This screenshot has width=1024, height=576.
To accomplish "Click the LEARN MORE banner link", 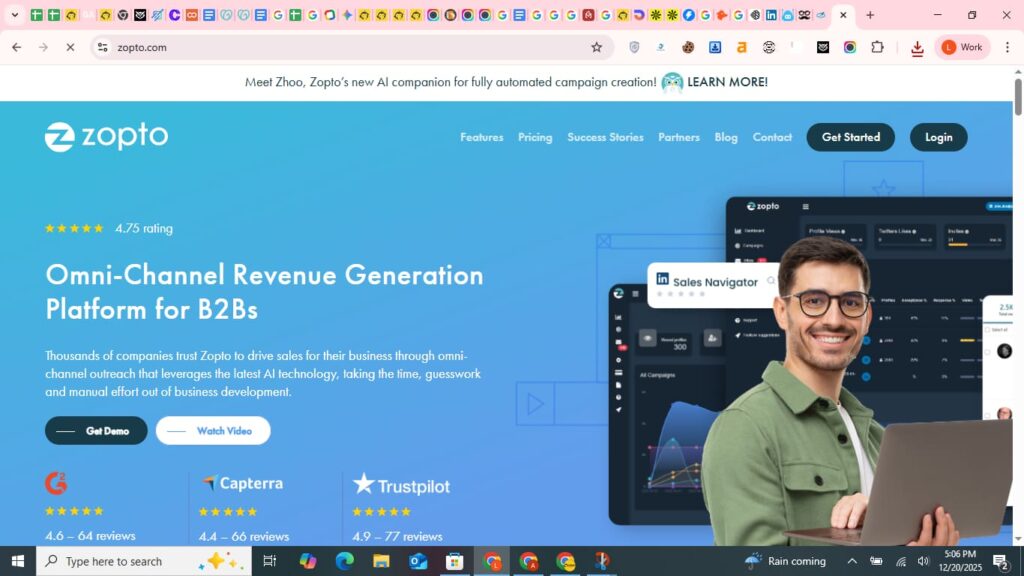I will point(727,82).
